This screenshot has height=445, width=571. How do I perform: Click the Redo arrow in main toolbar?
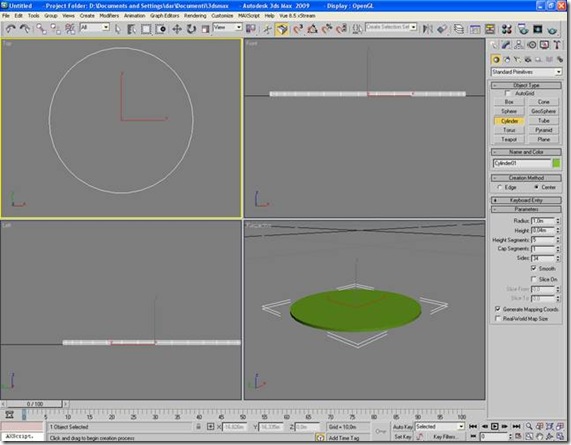tap(25, 29)
